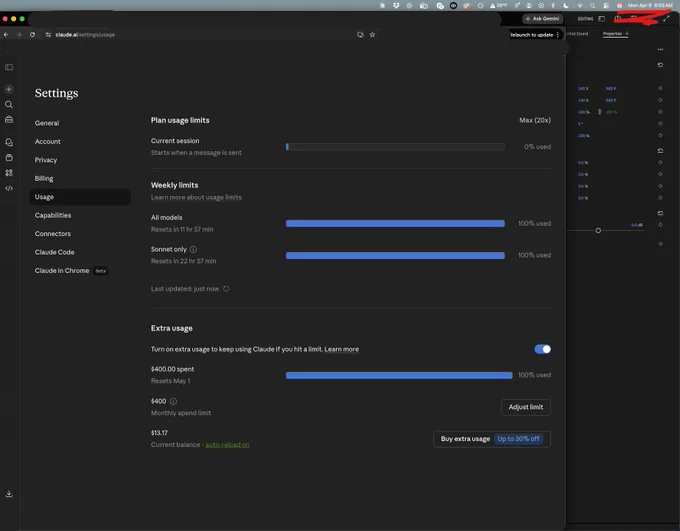Viewport: 680px width, 531px height.
Task: Click the info icon next to $400
Action: [173, 401]
